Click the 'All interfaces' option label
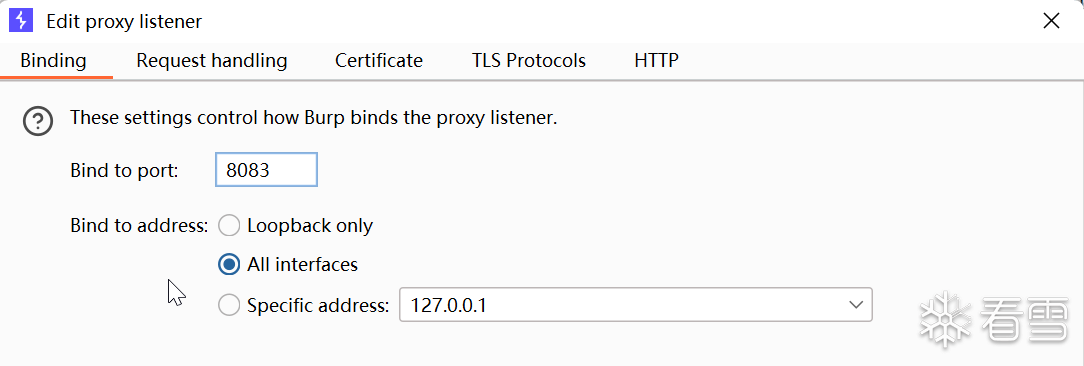Image resolution: width=1084 pixels, height=366 pixels. 302,264
